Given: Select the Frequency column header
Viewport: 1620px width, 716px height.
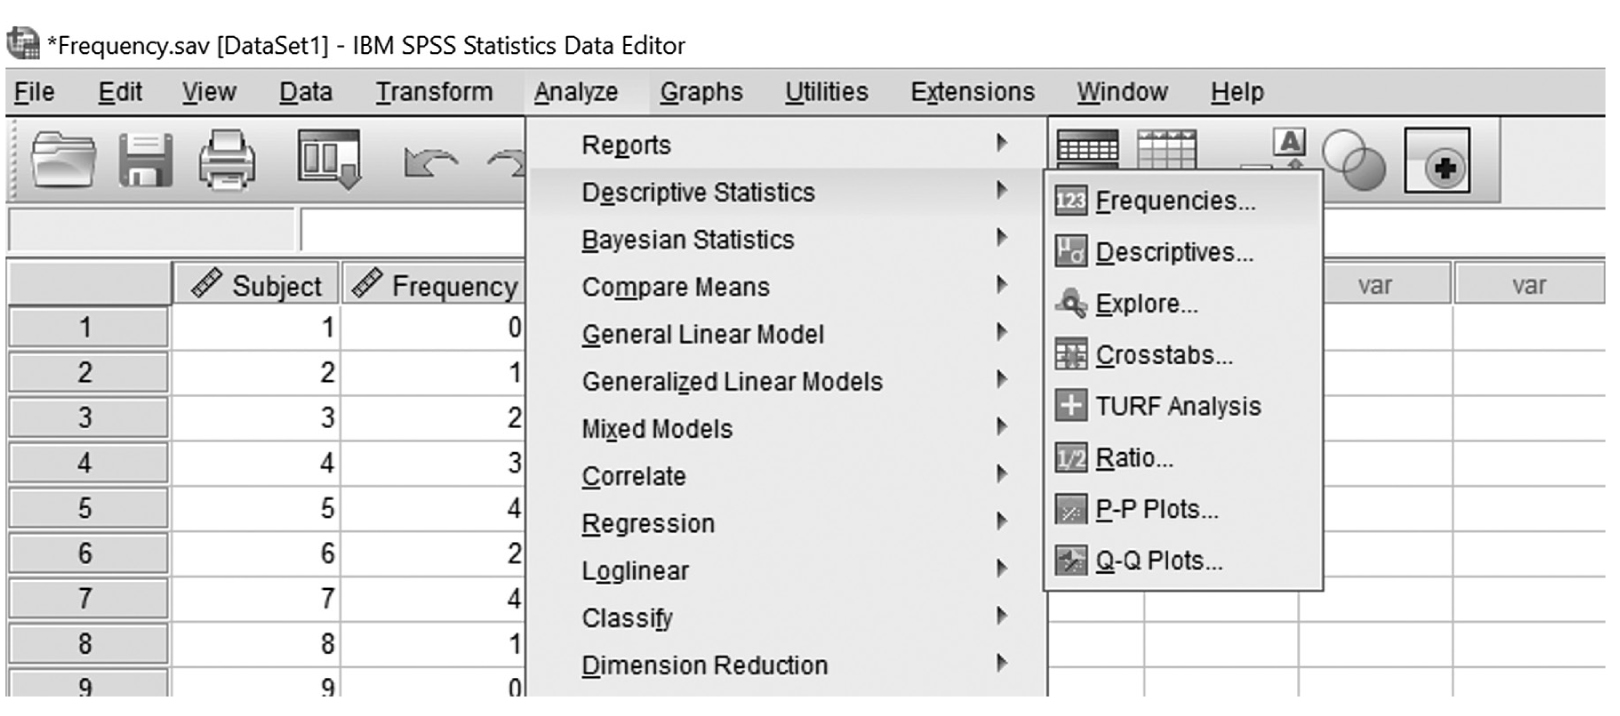Looking at the screenshot, I should click(433, 284).
